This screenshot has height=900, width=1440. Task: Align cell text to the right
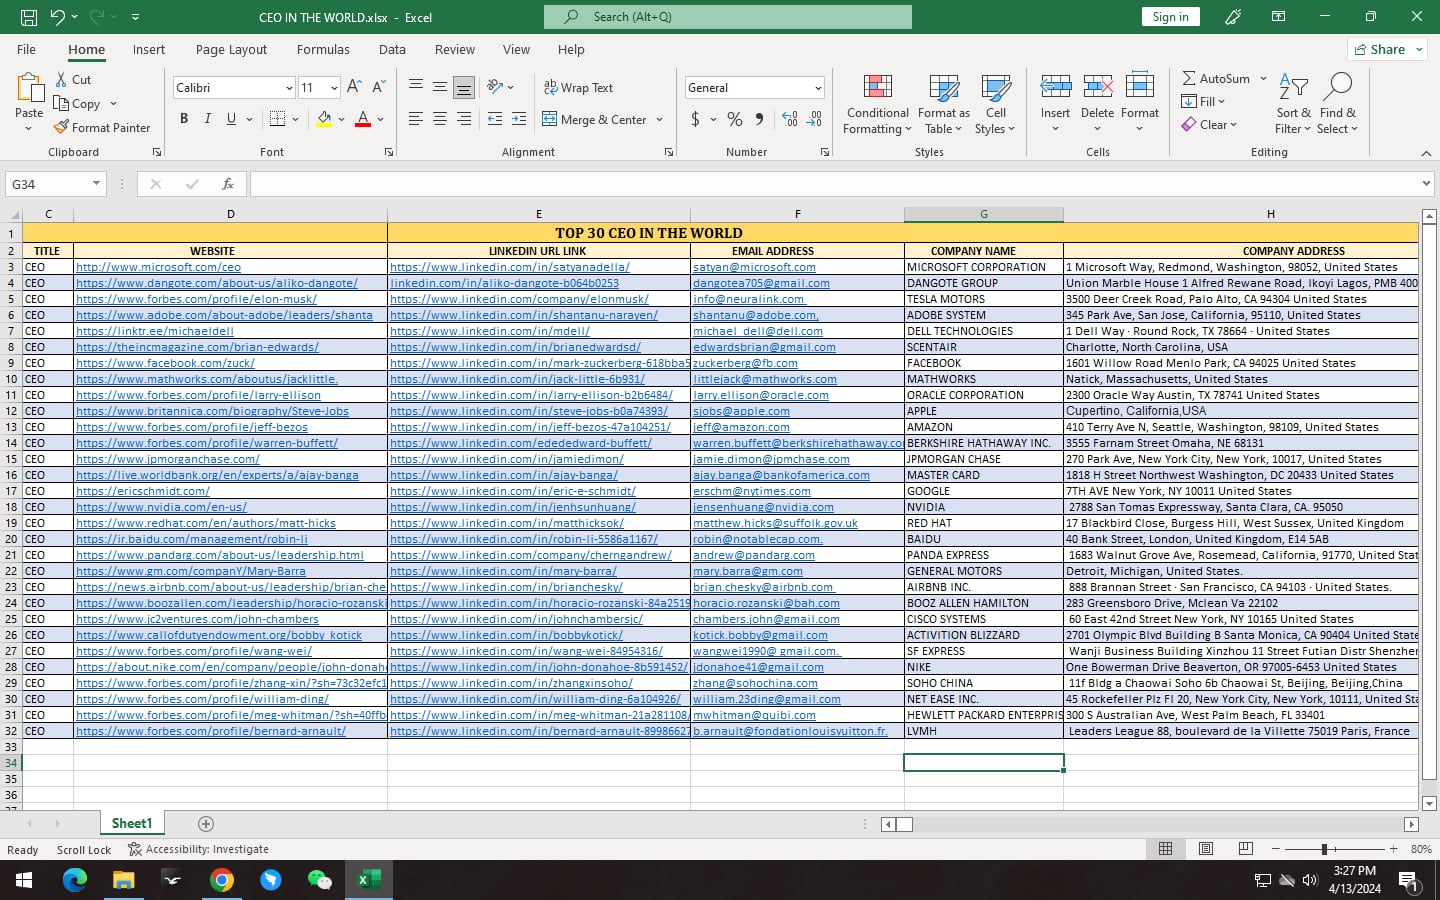click(x=464, y=119)
